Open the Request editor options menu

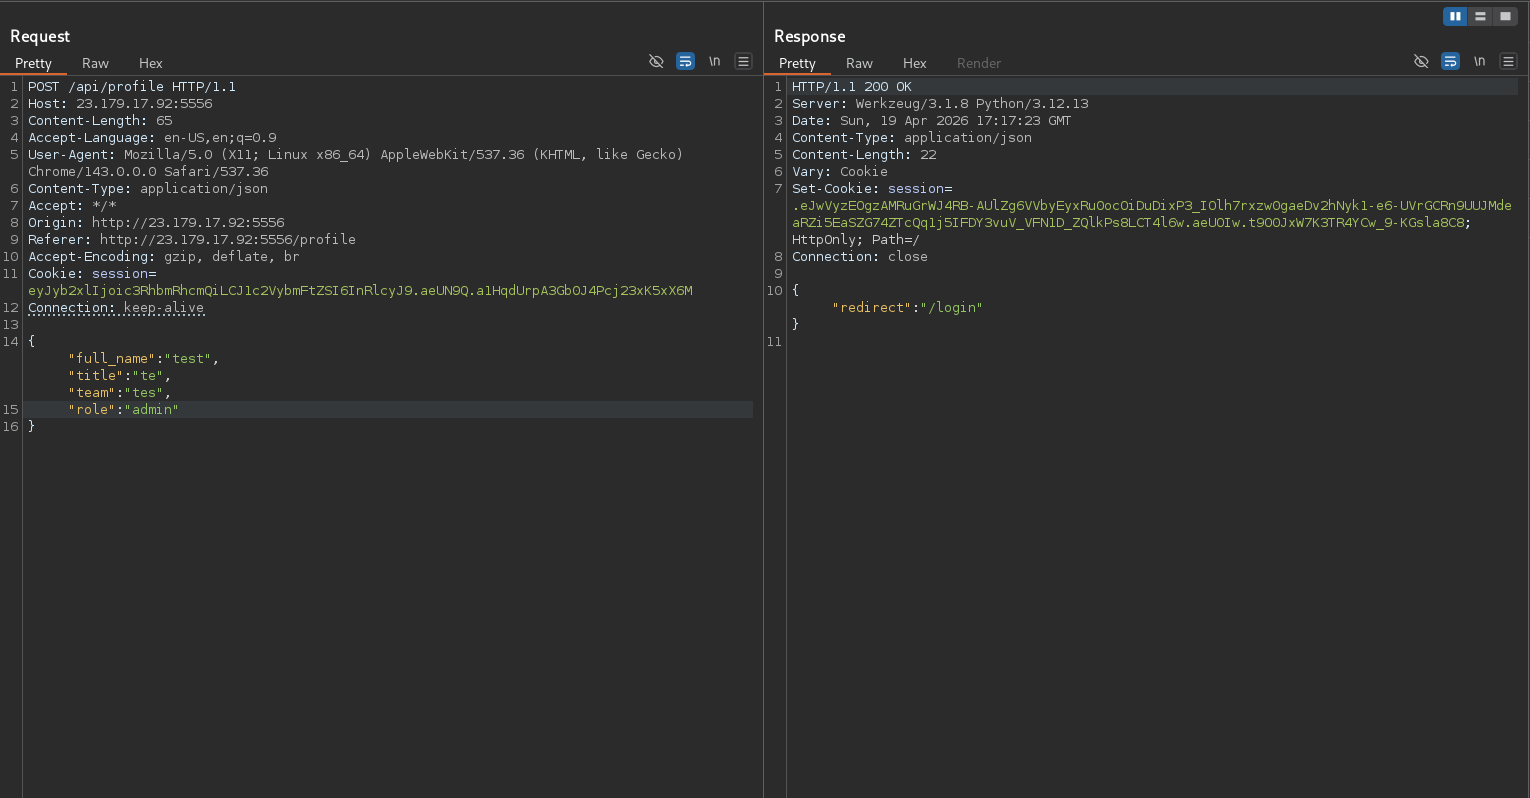pos(743,61)
